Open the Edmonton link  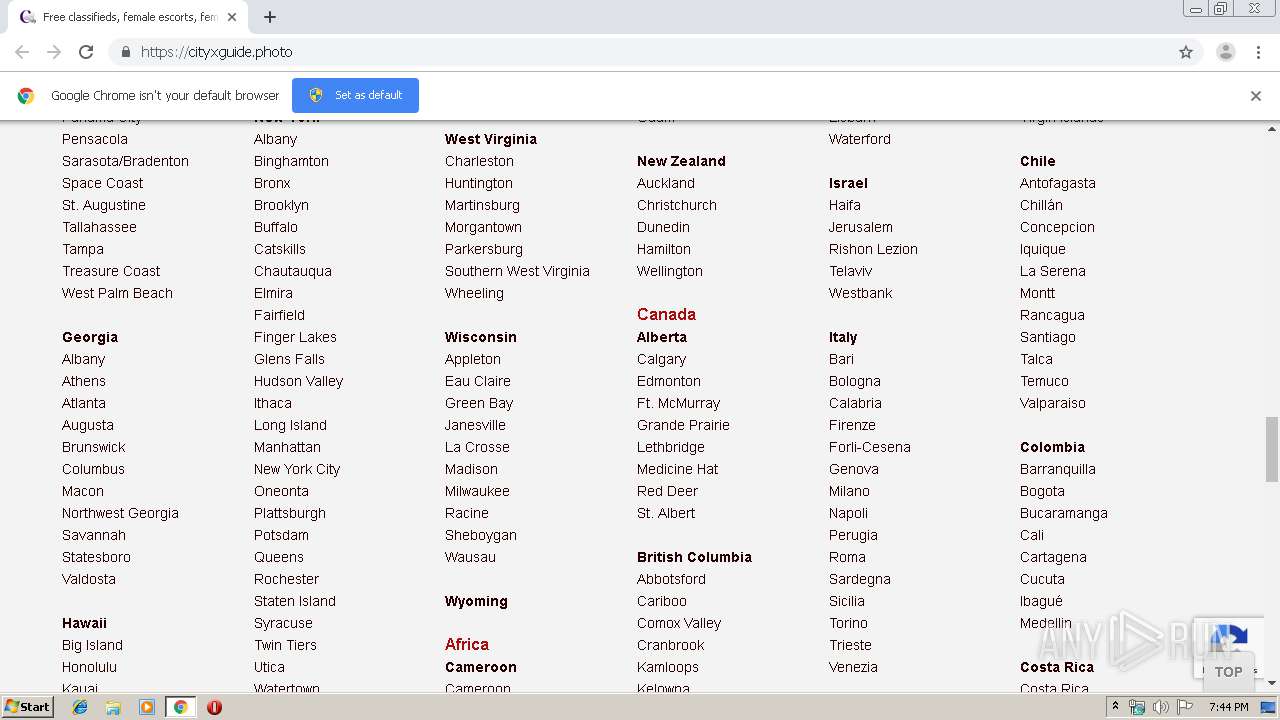point(669,381)
